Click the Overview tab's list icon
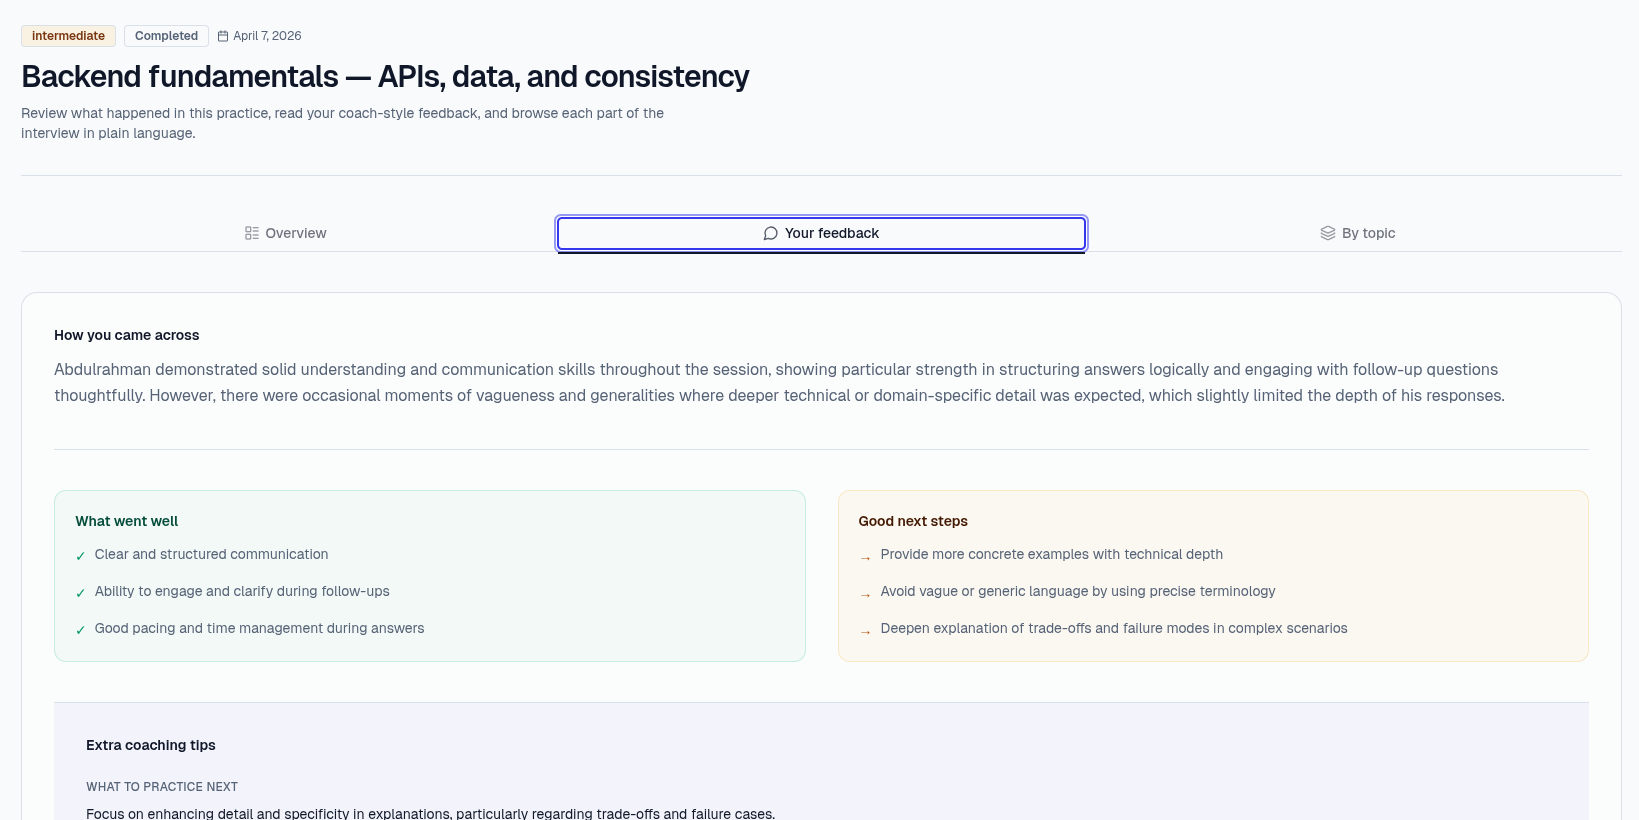The width and height of the screenshot is (1639, 820). pyautogui.click(x=252, y=233)
